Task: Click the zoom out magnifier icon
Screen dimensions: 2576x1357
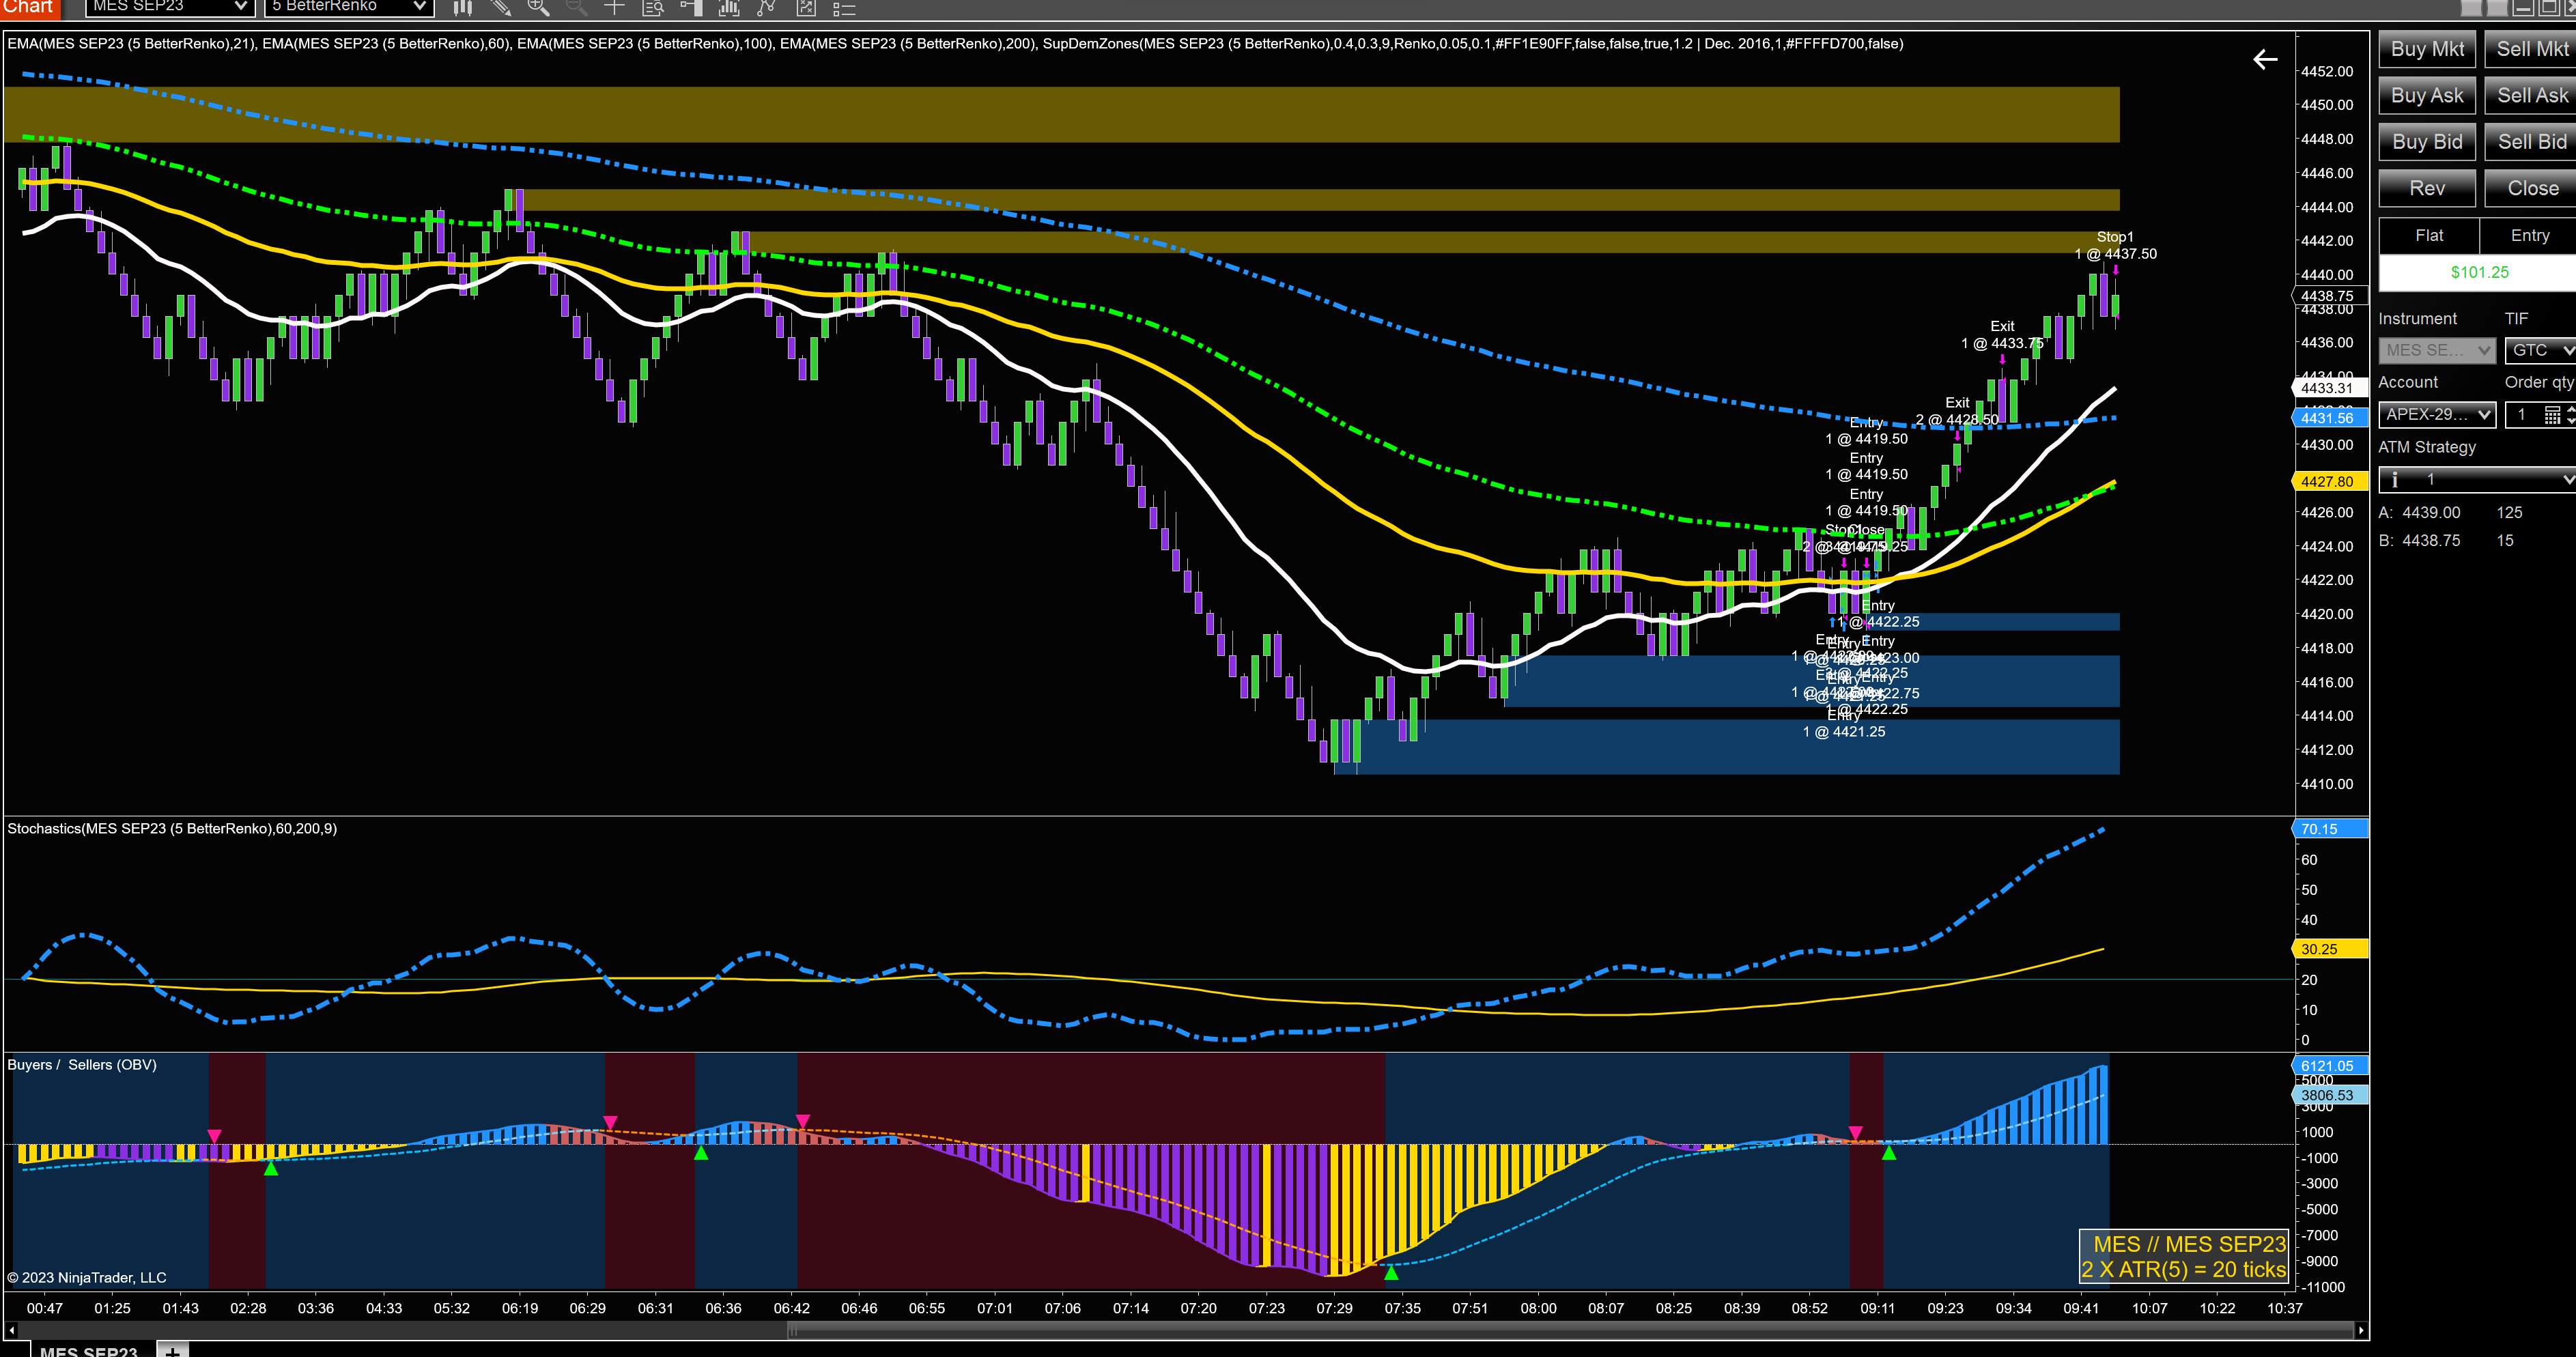Action: coord(576,8)
